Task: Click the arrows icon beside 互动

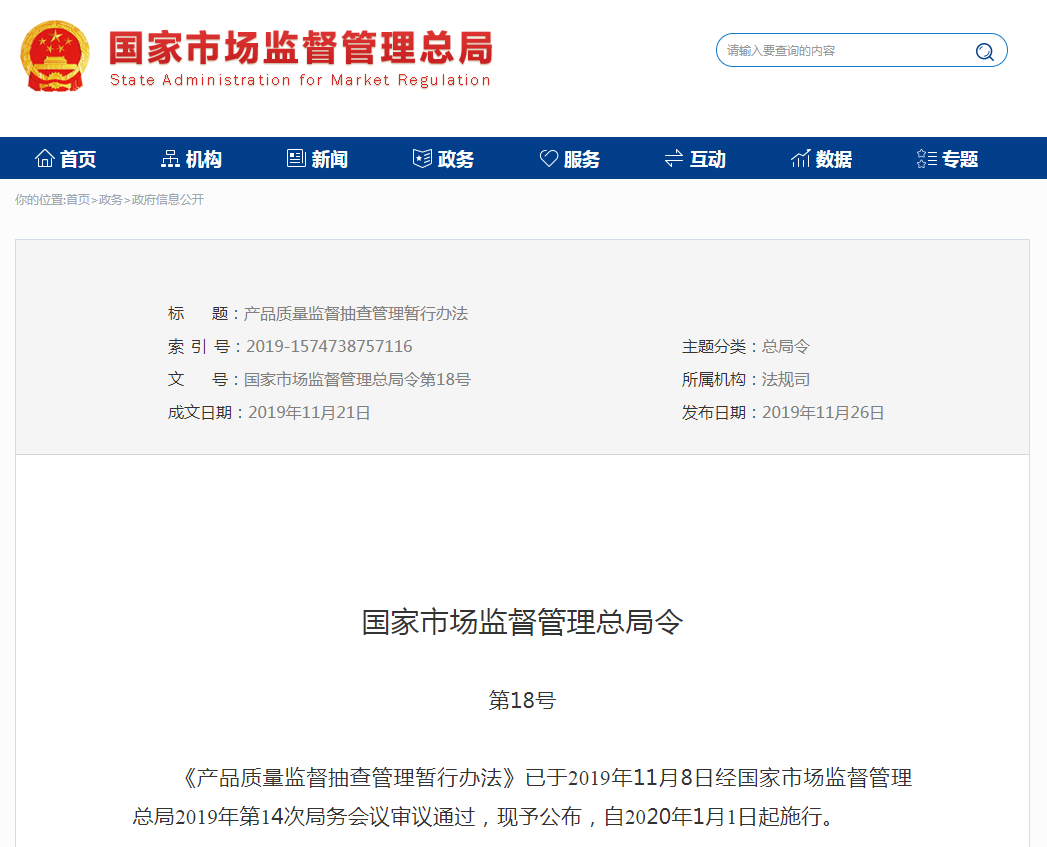Action: 674,158
